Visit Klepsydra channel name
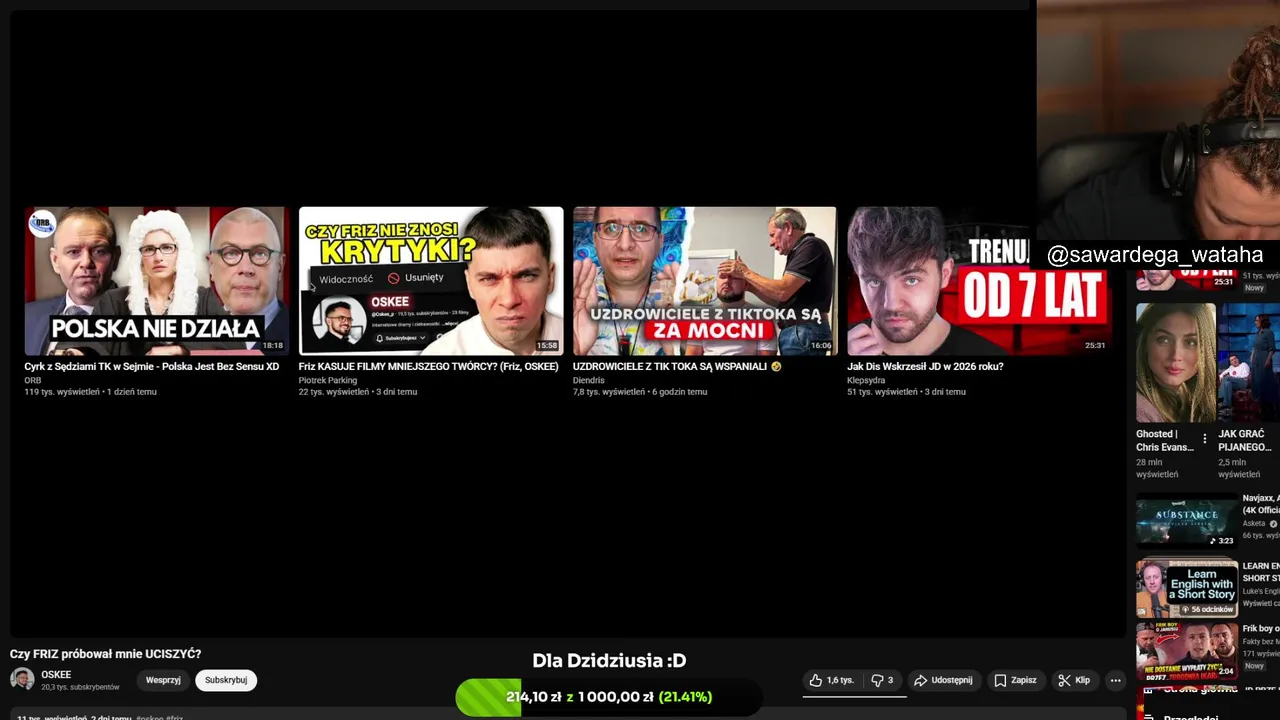Screen dimensions: 1280x720 coord(866,381)
